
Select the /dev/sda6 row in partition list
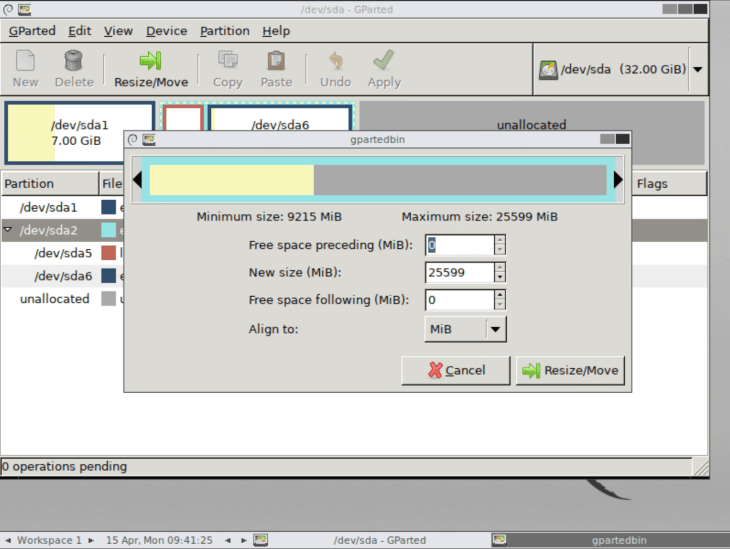click(63, 276)
